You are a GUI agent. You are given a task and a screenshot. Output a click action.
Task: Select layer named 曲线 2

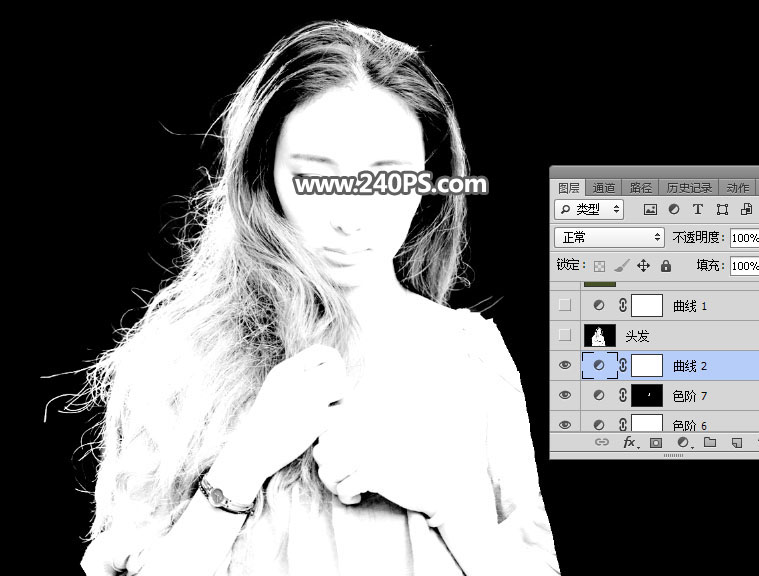(x=690, y=366)
